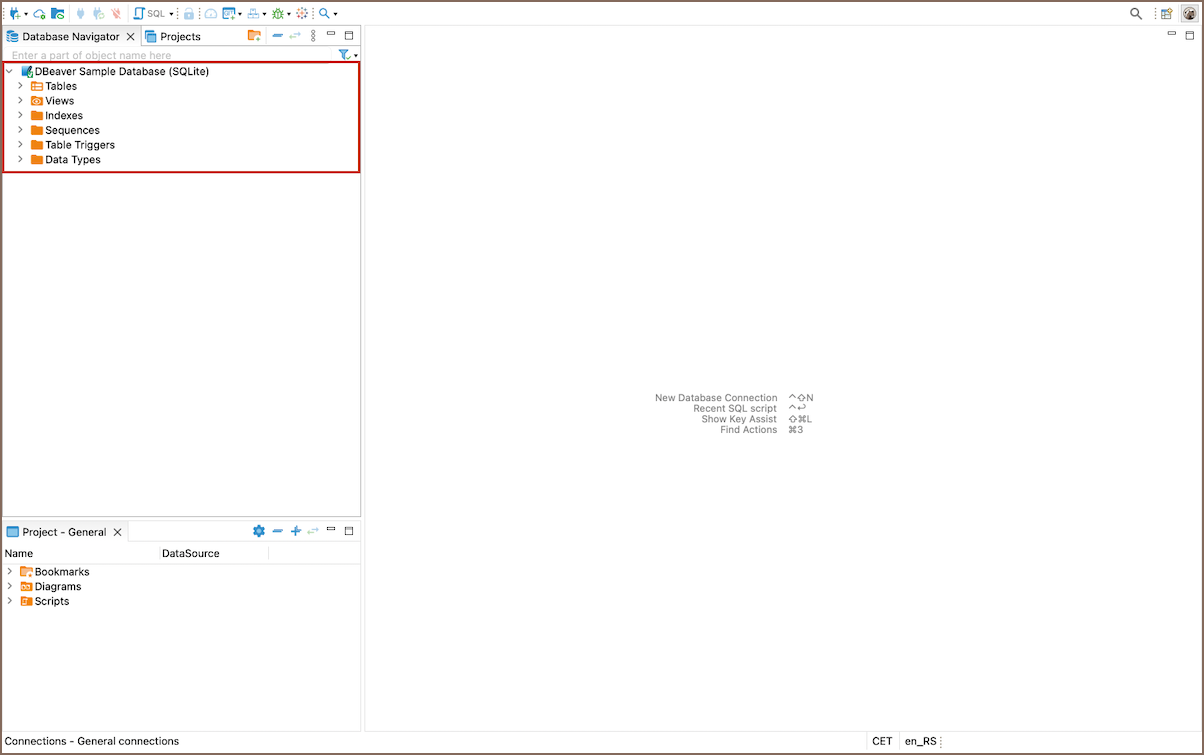1204x755 pixels.
Task: Click the dashboard gauge toolbar icon
Action: (x=210, y=14)
